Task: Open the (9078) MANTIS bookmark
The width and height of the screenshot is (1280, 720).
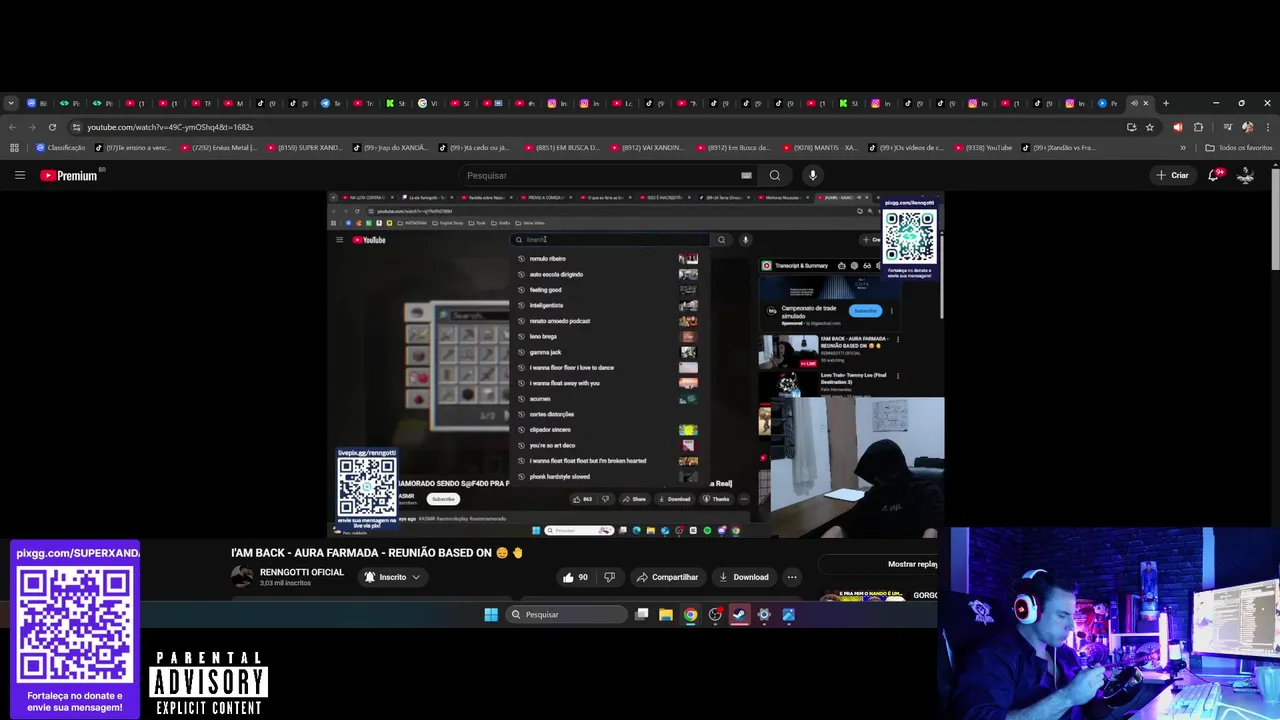Action: [820, 148]
